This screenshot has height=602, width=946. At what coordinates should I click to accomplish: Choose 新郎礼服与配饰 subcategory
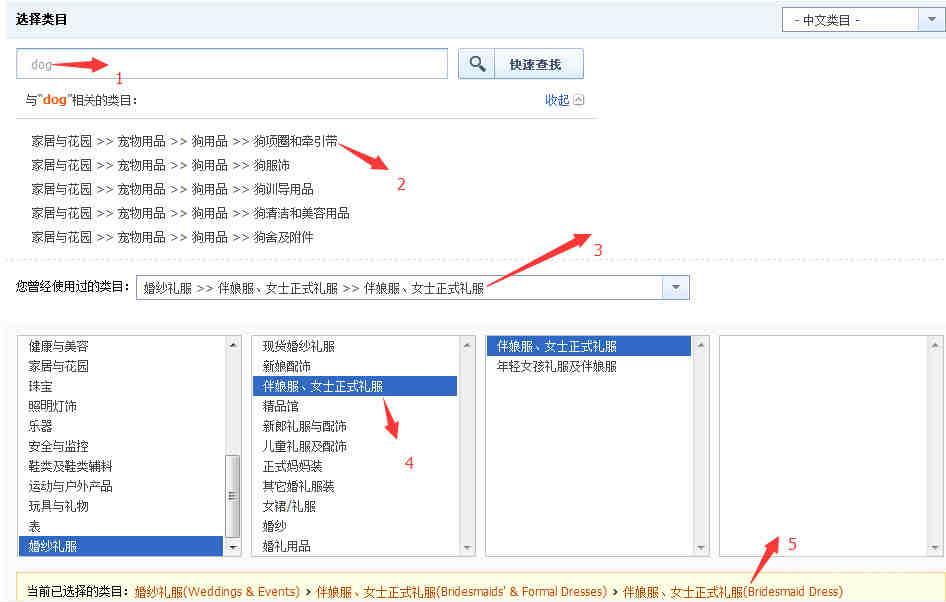355,426
